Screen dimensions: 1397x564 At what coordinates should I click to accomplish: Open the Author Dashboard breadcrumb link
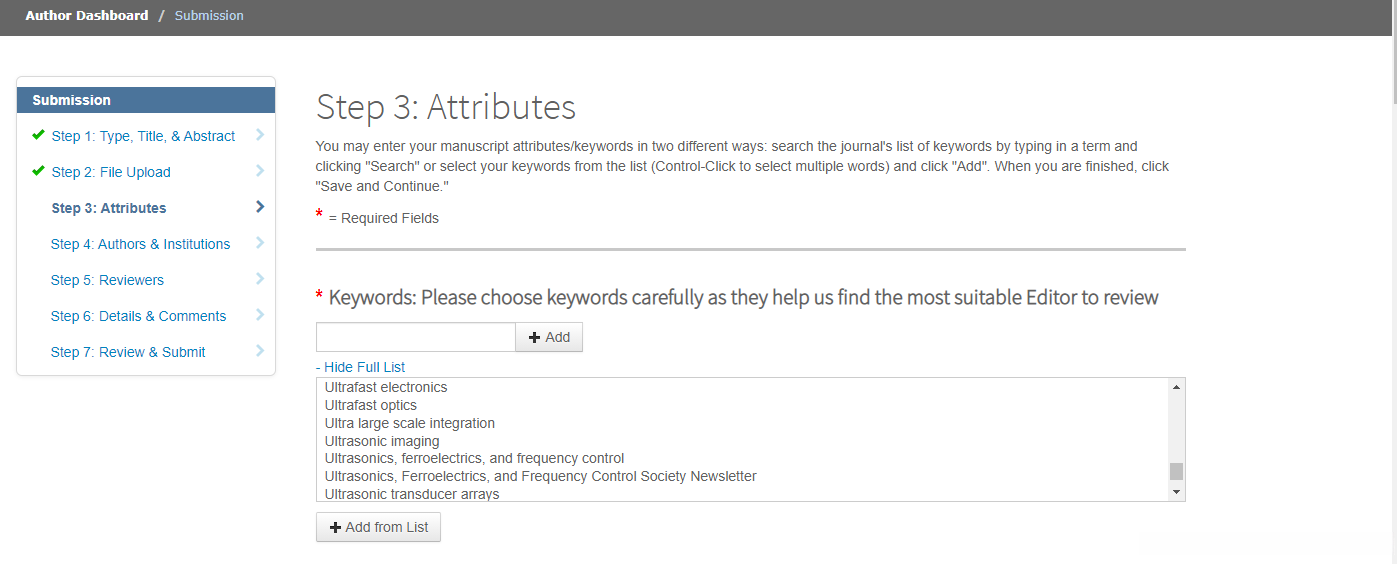87,15
